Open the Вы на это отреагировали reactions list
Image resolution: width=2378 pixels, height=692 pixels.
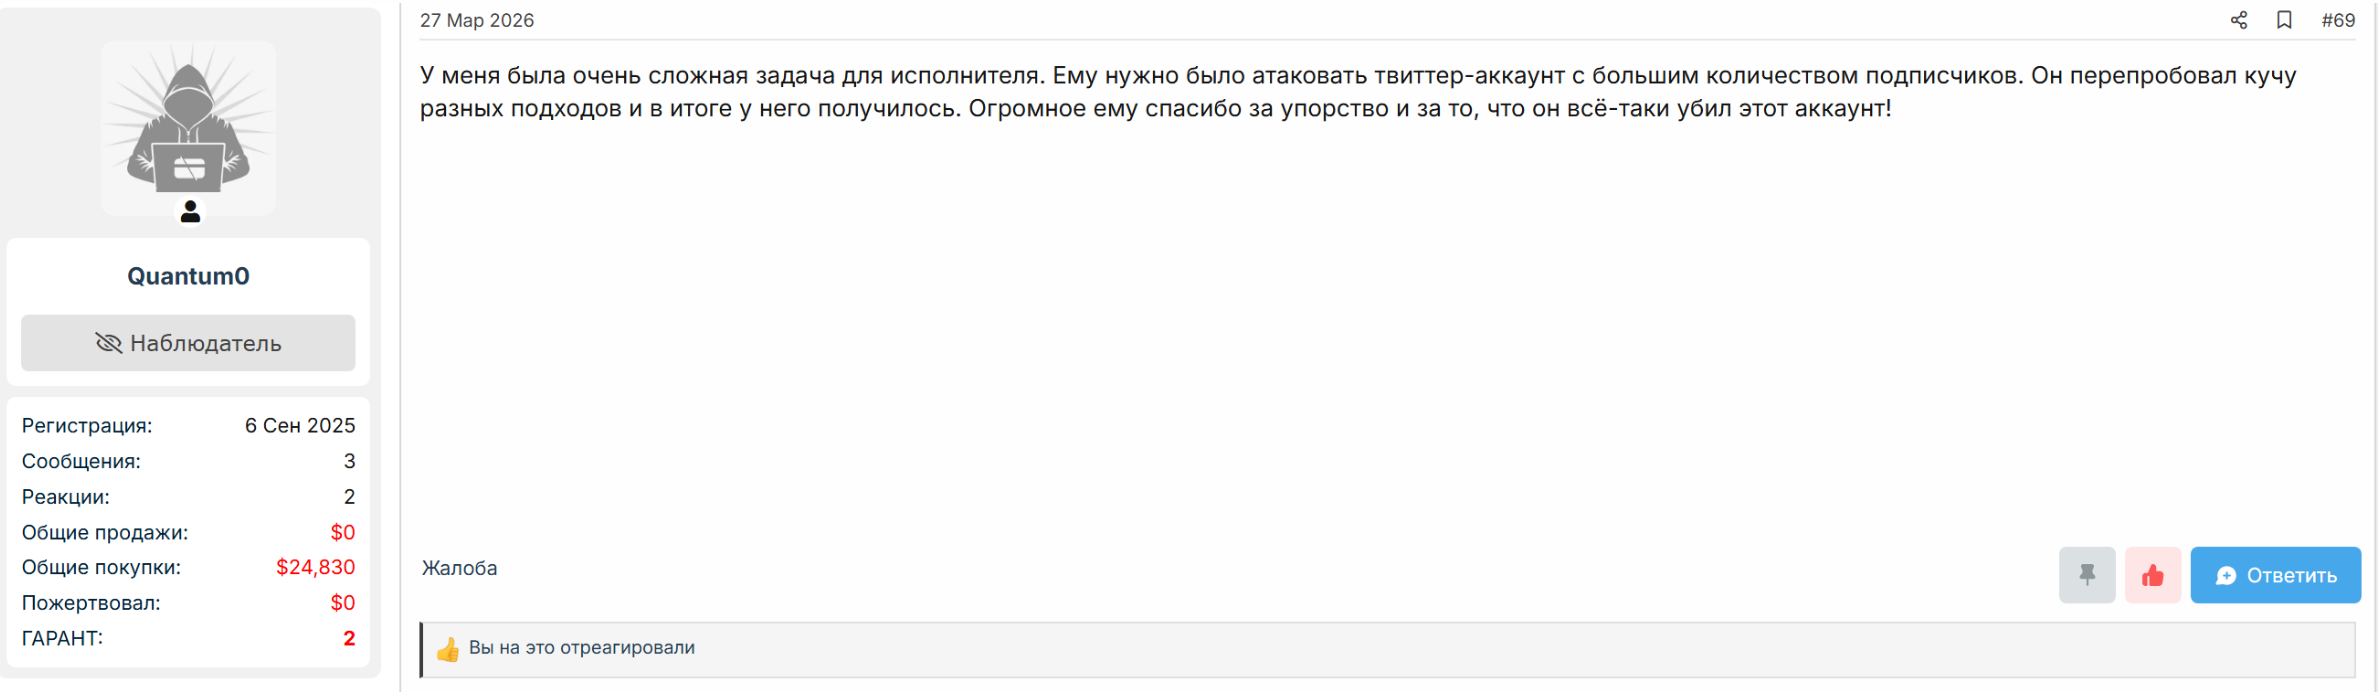pos(582,648)
